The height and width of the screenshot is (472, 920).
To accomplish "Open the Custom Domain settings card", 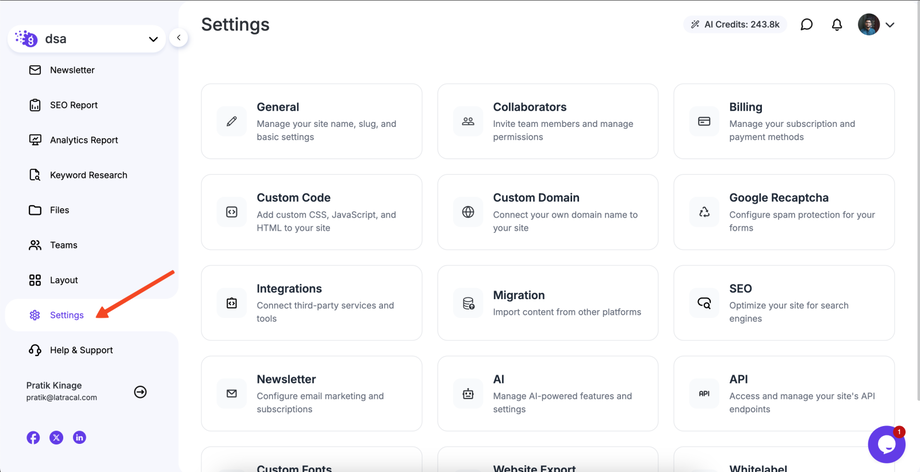I will (x=547, y=212).
